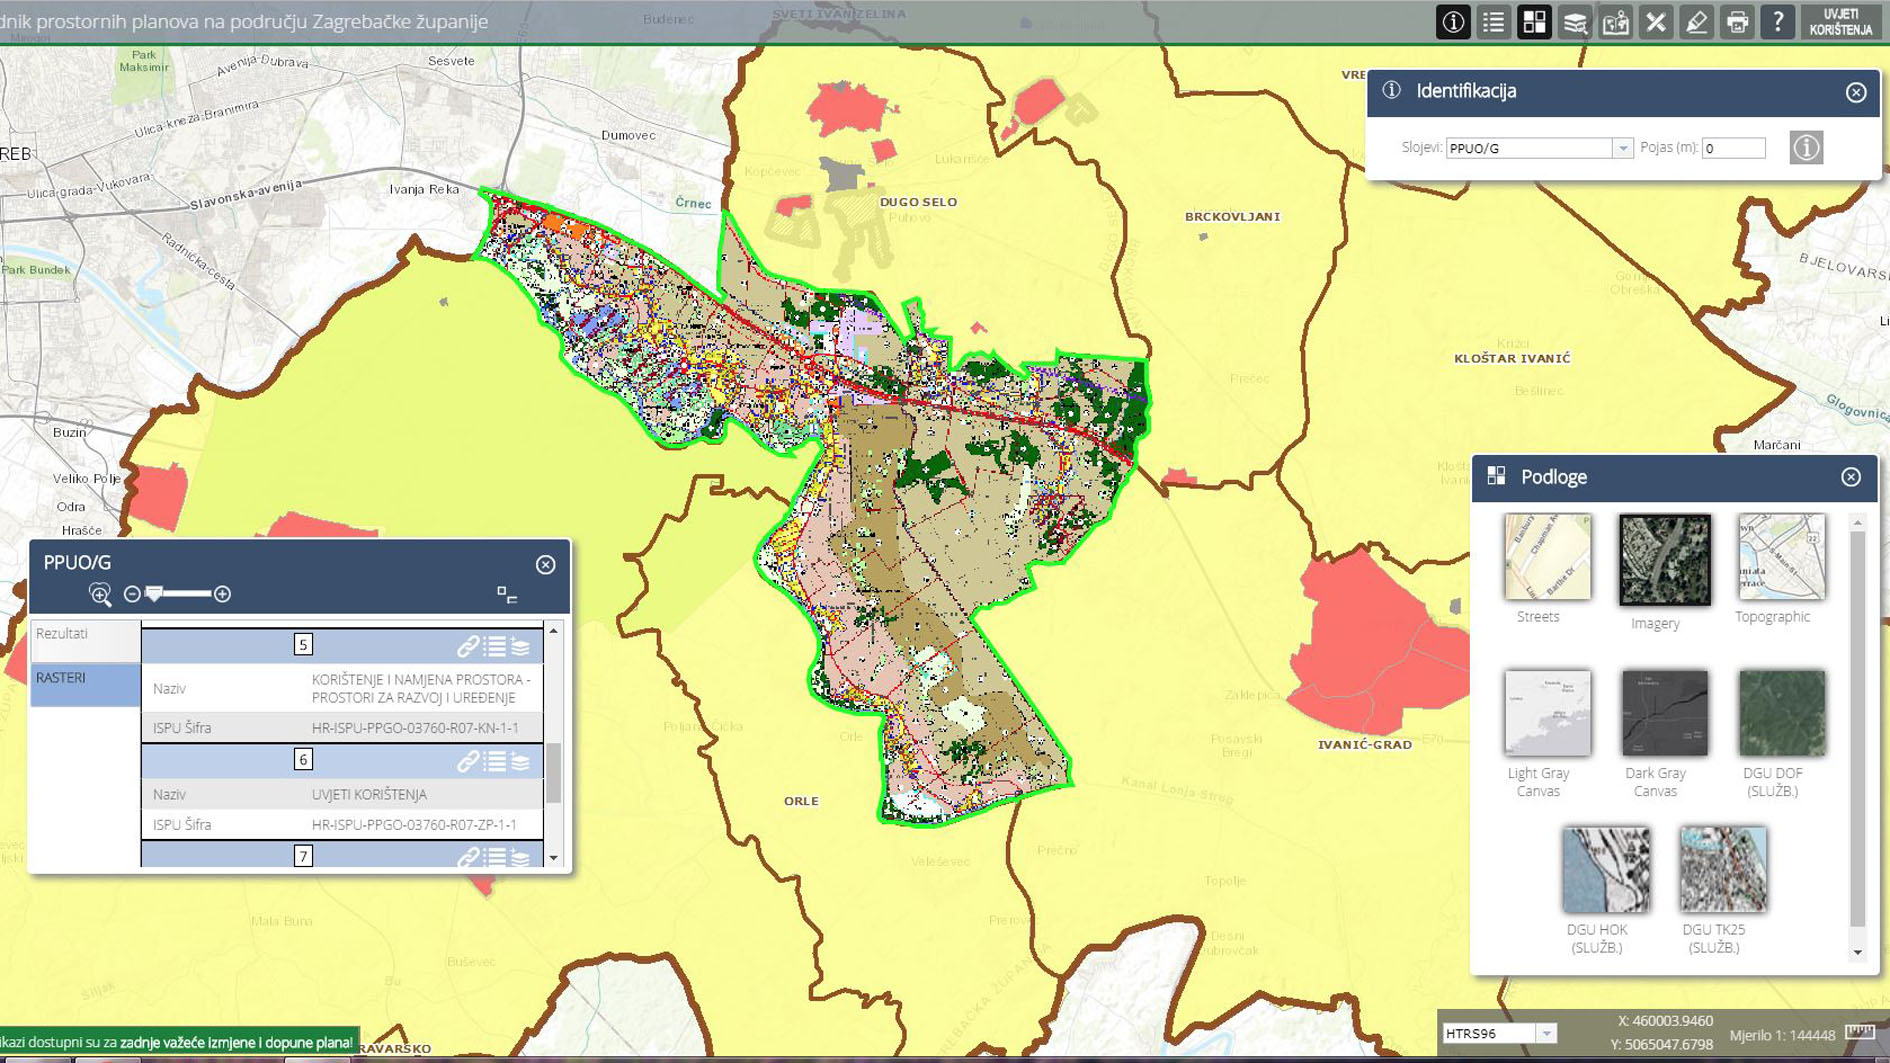1890x1063 pixels.
Task: Select the DGU DOF (SLUŽB.) basemap
Action: [1782, 713]
